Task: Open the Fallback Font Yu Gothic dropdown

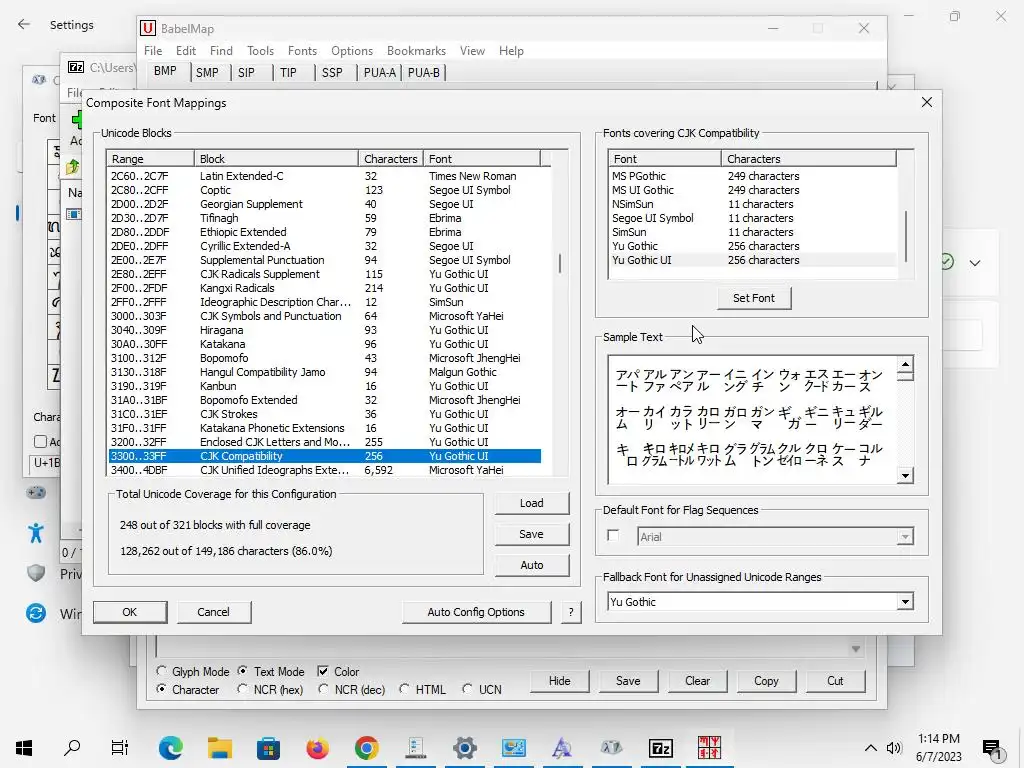Action: (904, 601)
